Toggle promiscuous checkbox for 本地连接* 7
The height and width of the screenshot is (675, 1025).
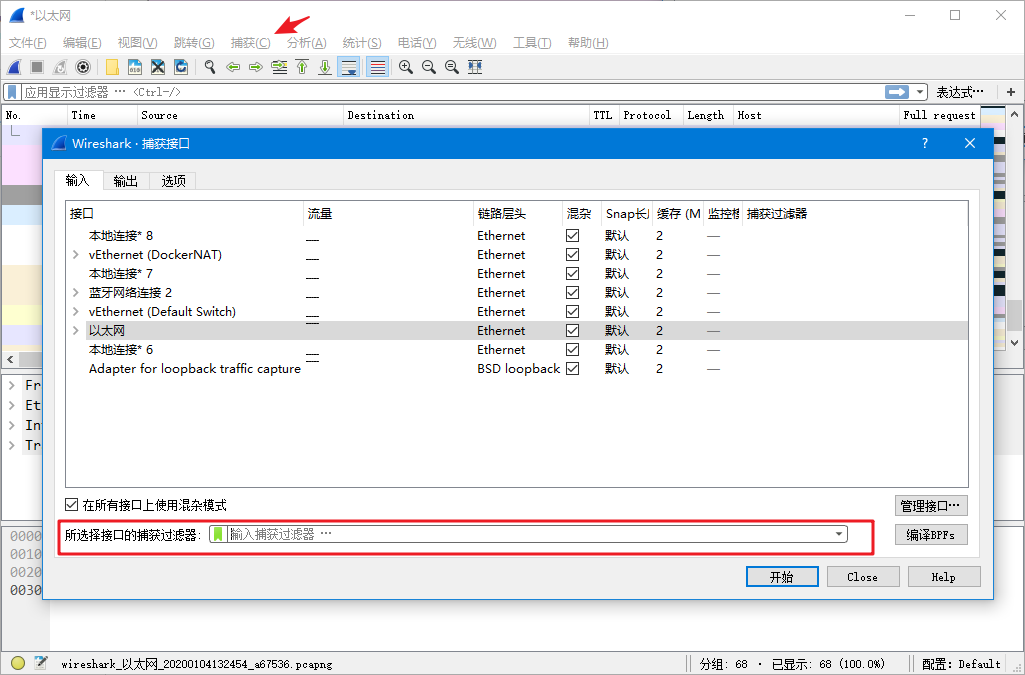573,273
